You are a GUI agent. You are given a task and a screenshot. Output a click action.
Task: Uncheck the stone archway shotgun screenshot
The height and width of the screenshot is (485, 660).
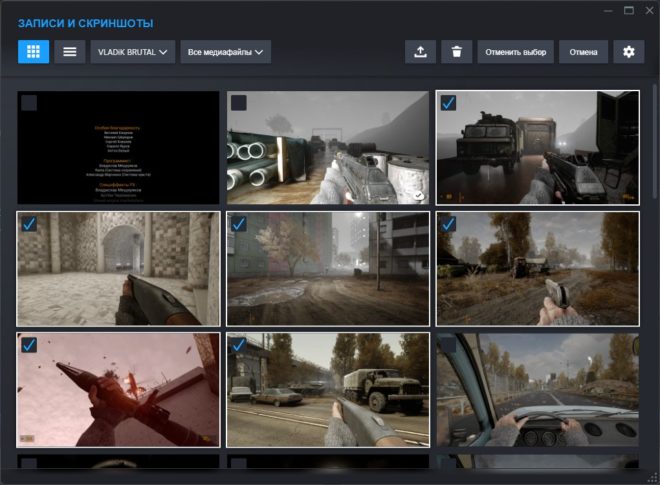(29, 224)
